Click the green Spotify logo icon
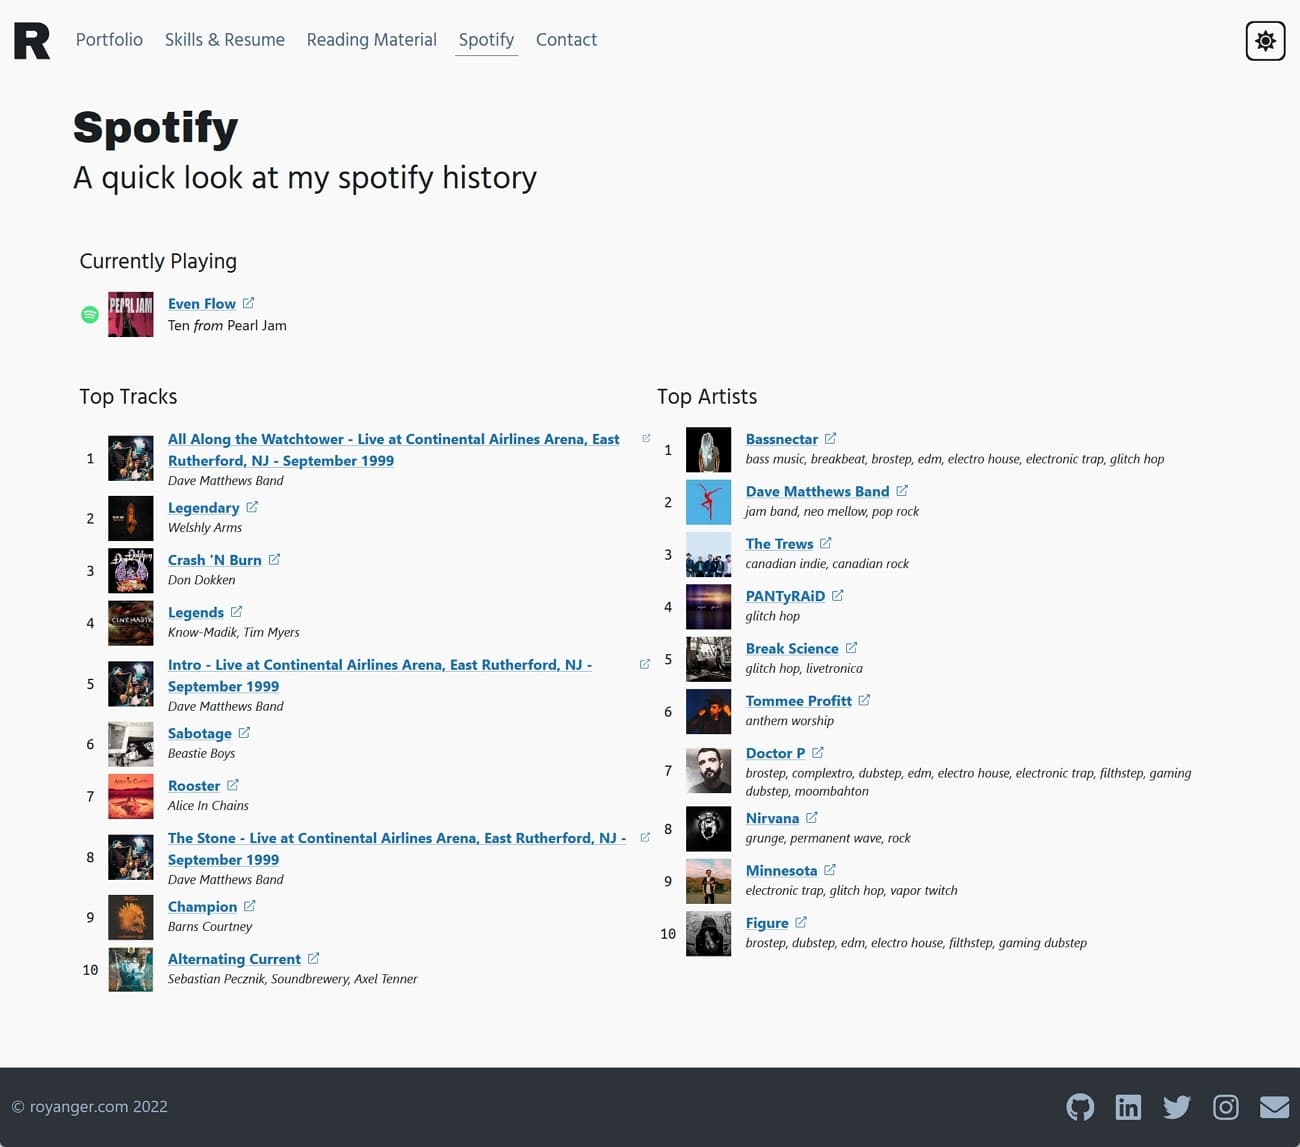The width and height of the screenshot is (1300, 1147). tap(90, 314)
